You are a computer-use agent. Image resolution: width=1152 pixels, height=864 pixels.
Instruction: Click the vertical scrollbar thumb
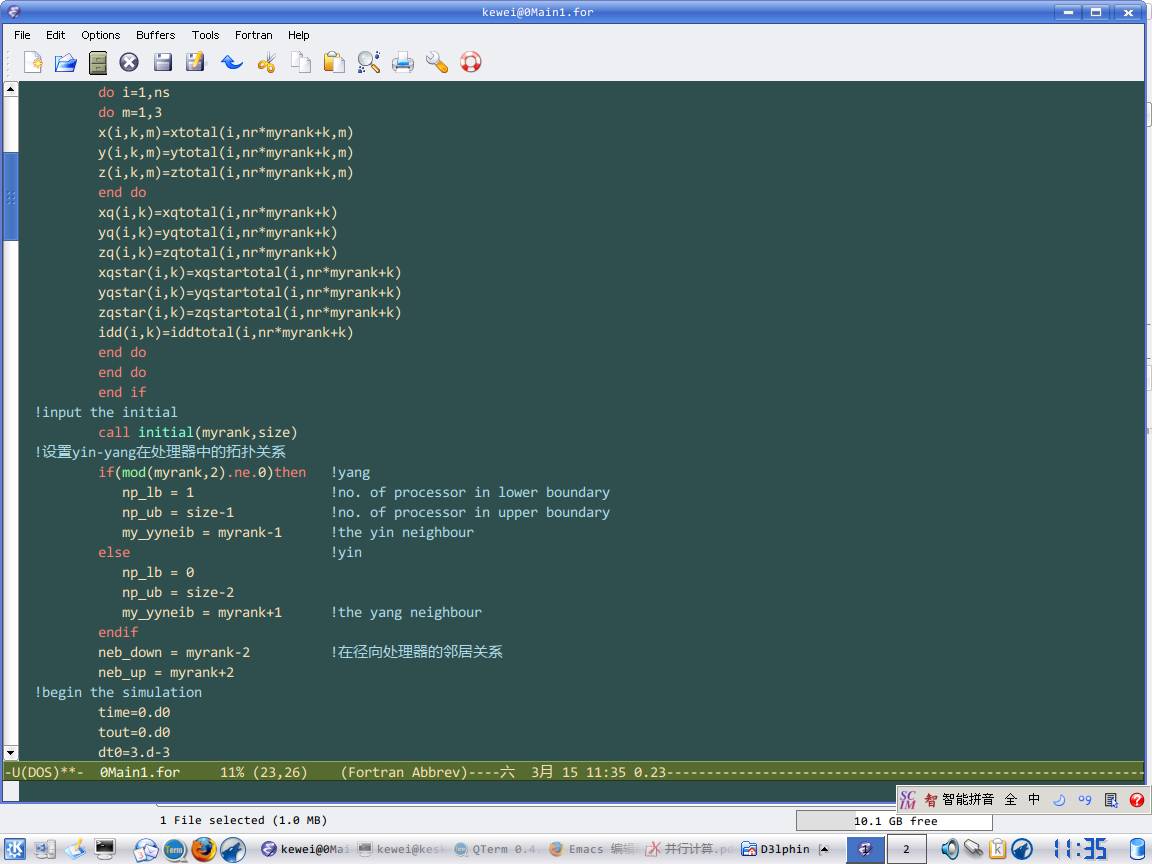(10, 196)
